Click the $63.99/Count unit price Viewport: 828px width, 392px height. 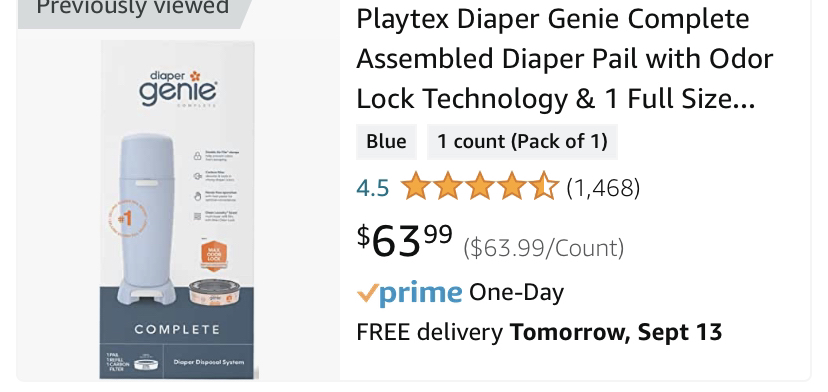(544, 248)
